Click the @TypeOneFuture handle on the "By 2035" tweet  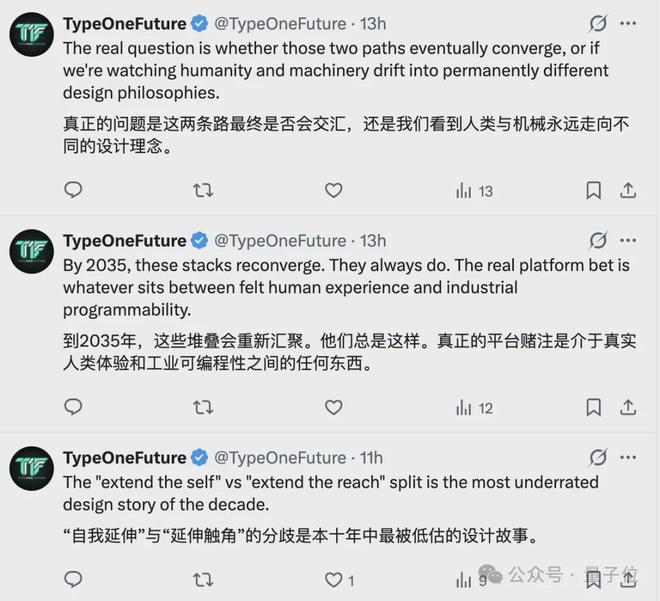coord(280,240)
